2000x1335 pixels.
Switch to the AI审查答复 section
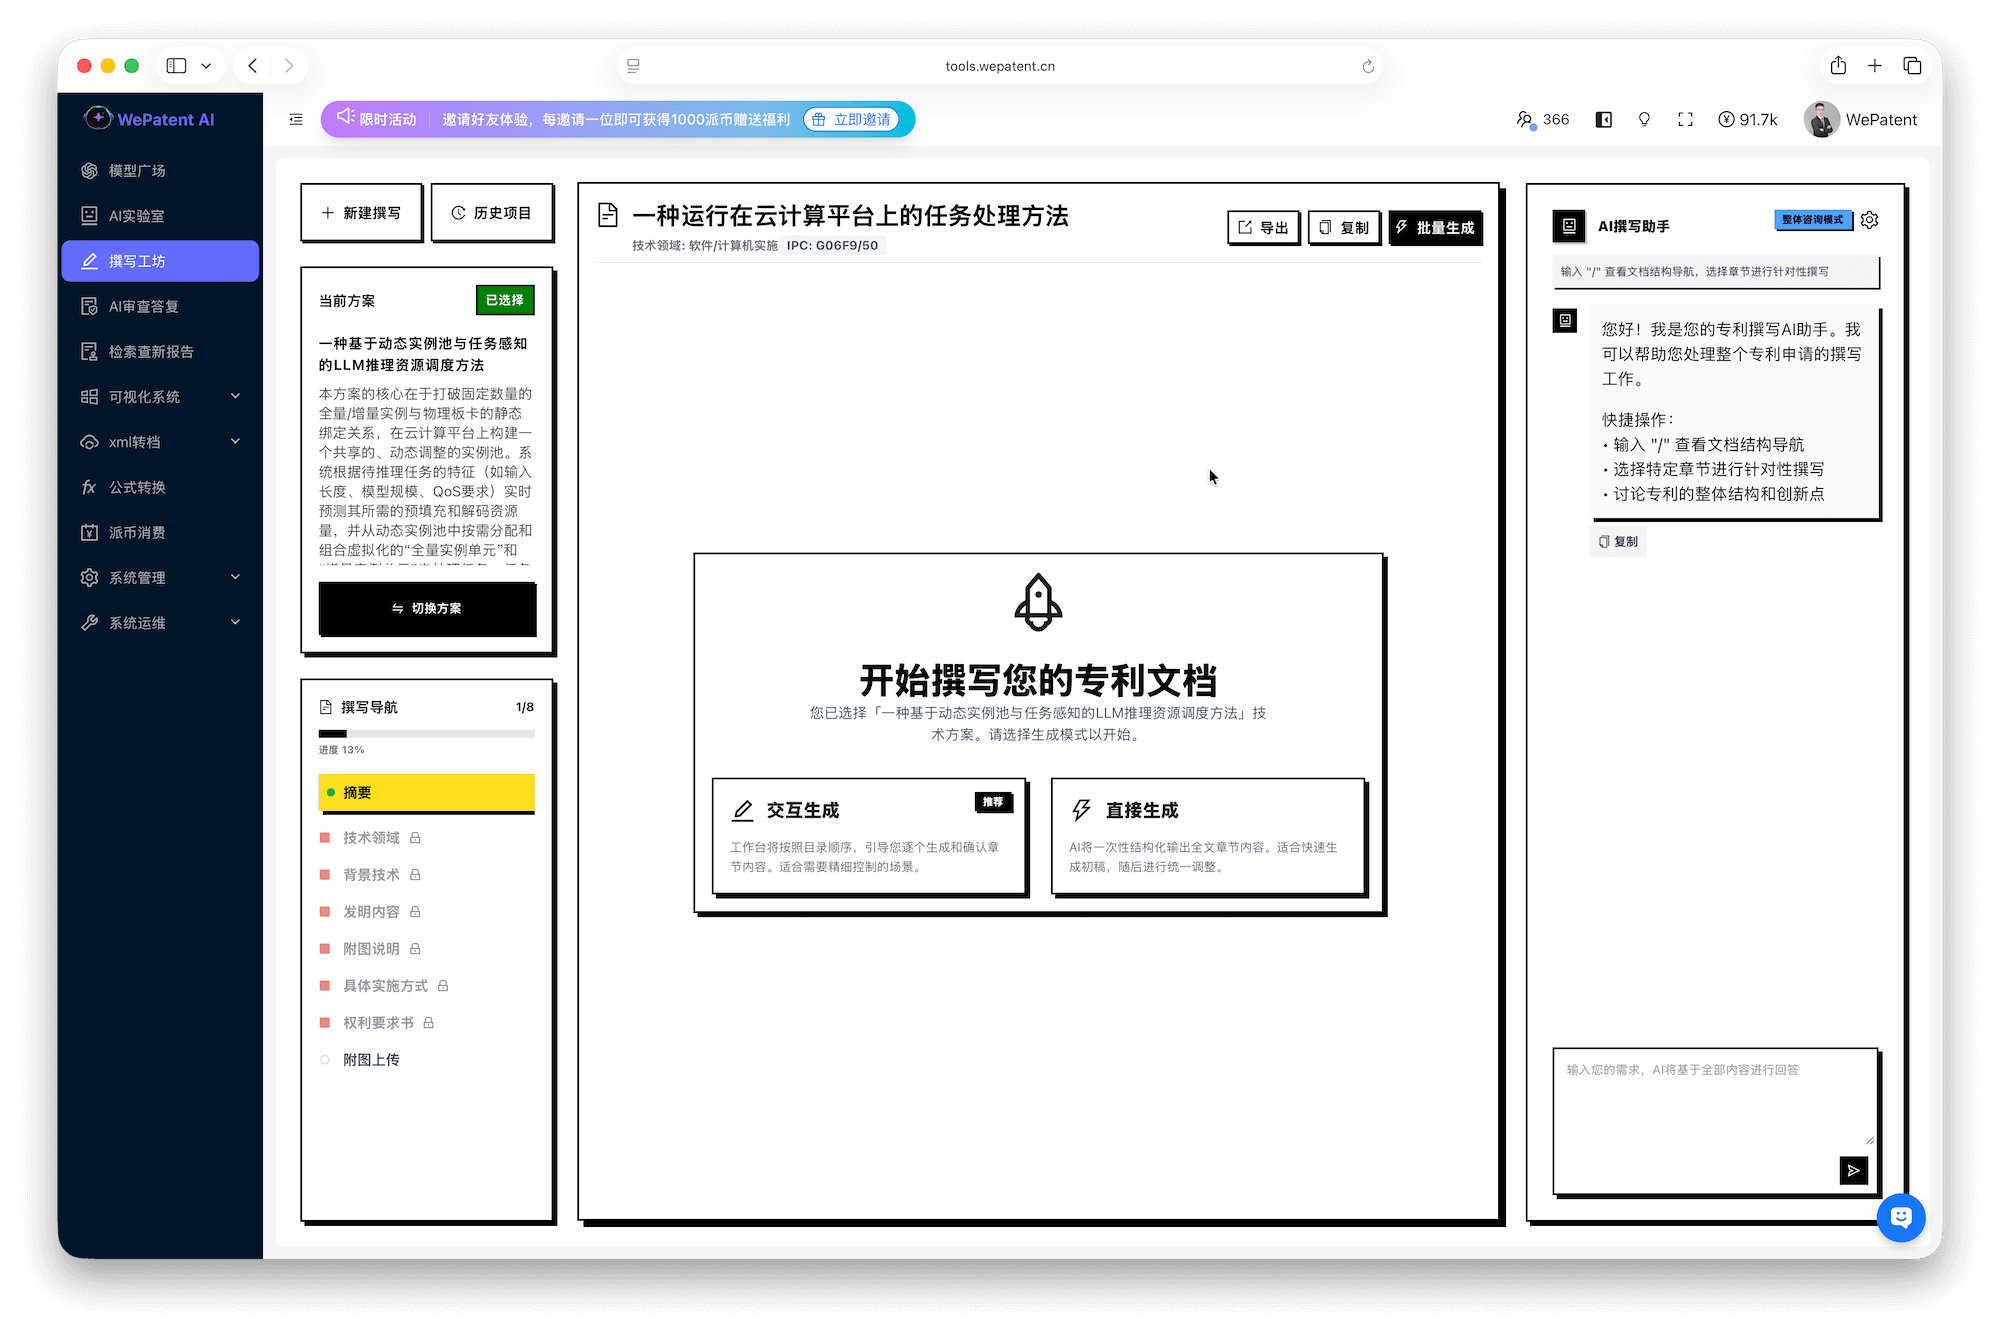(143, 305)
